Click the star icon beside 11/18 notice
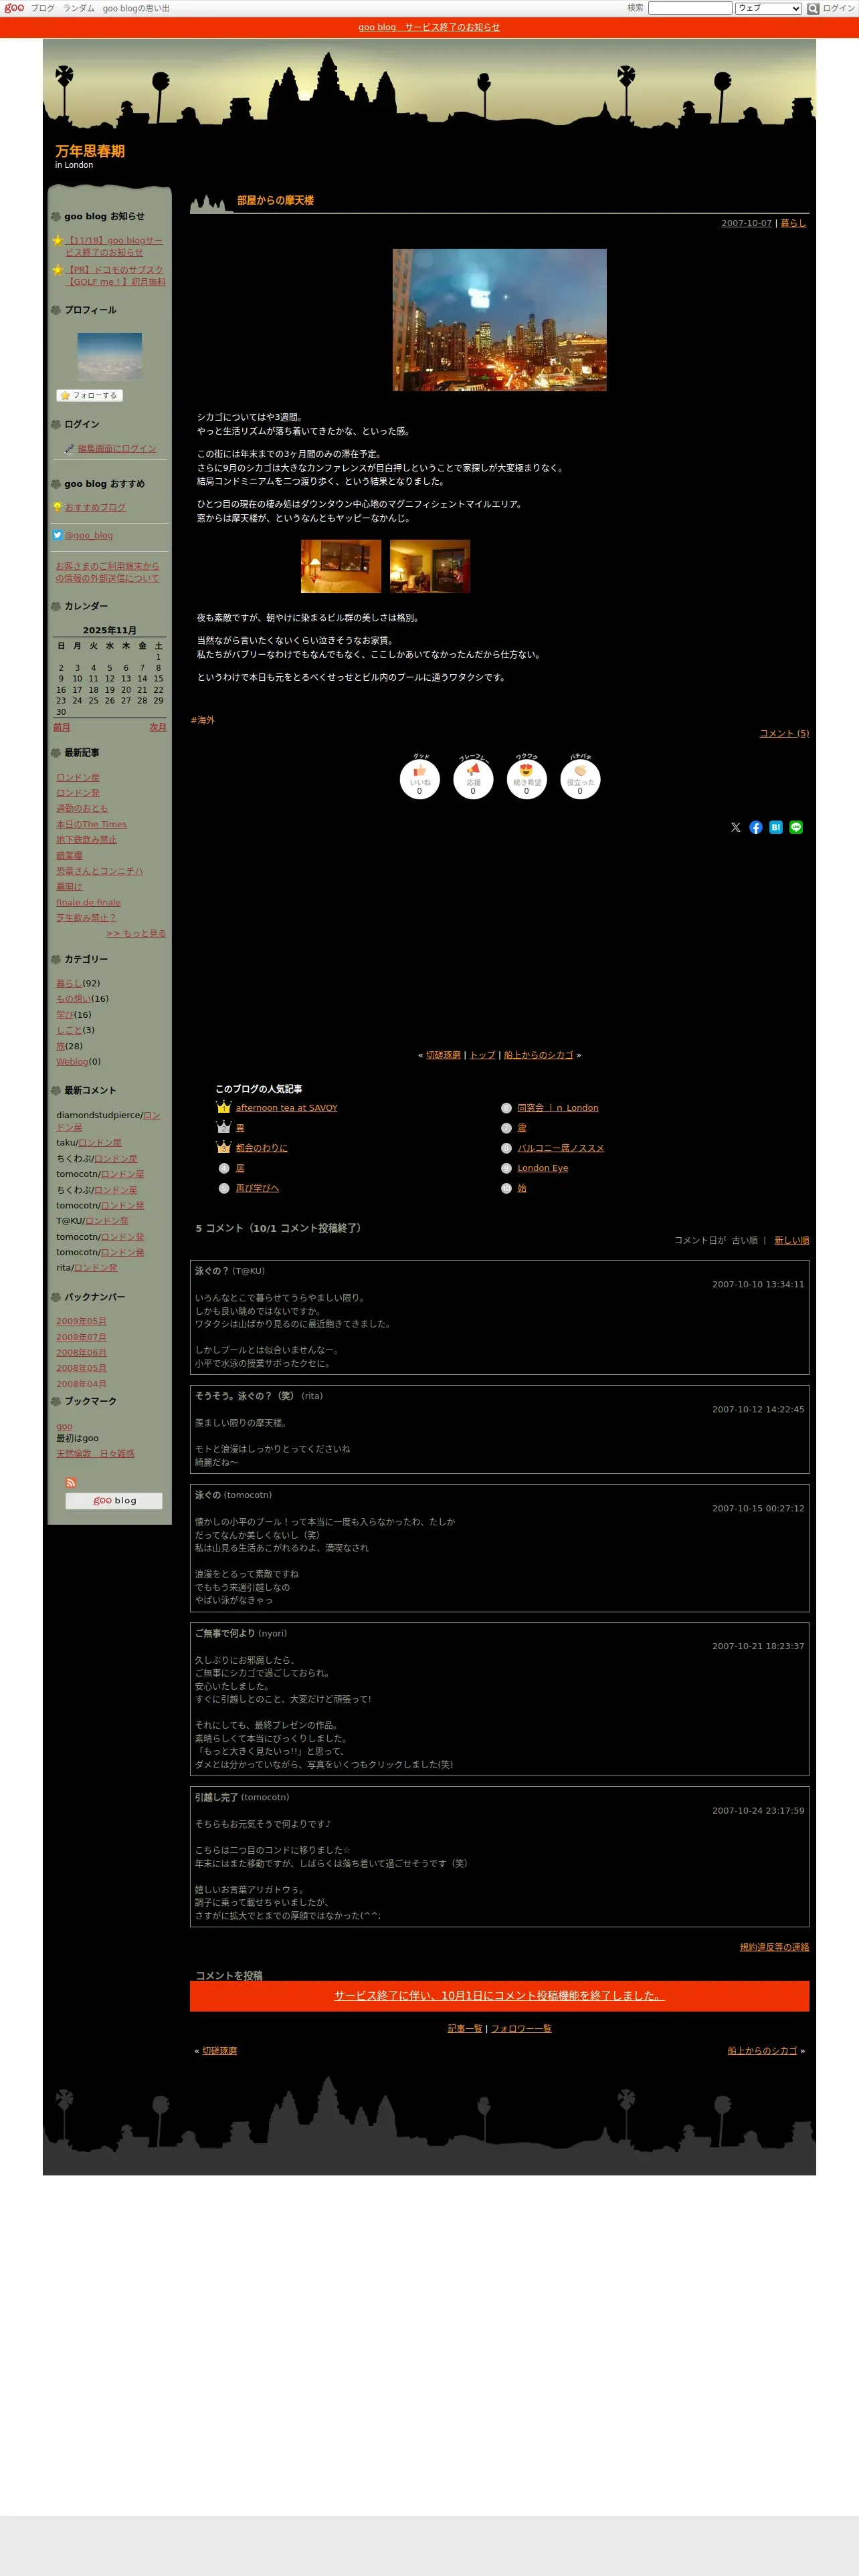 coord(58,240)
